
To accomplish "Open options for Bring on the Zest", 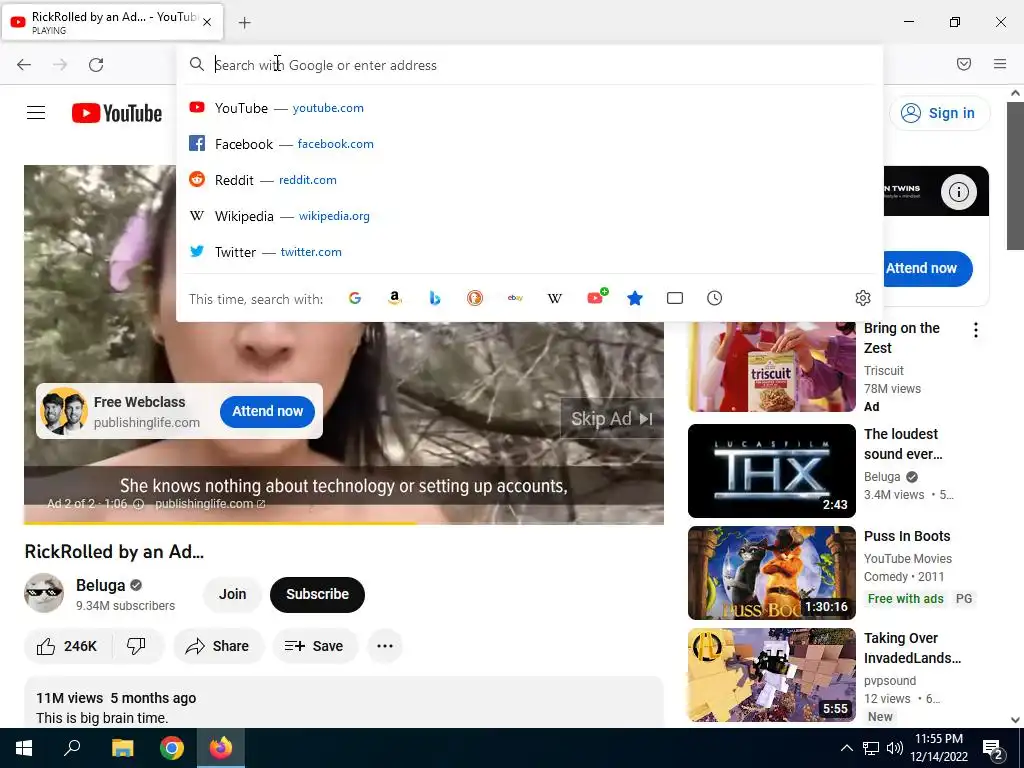I will pos(976,330).
